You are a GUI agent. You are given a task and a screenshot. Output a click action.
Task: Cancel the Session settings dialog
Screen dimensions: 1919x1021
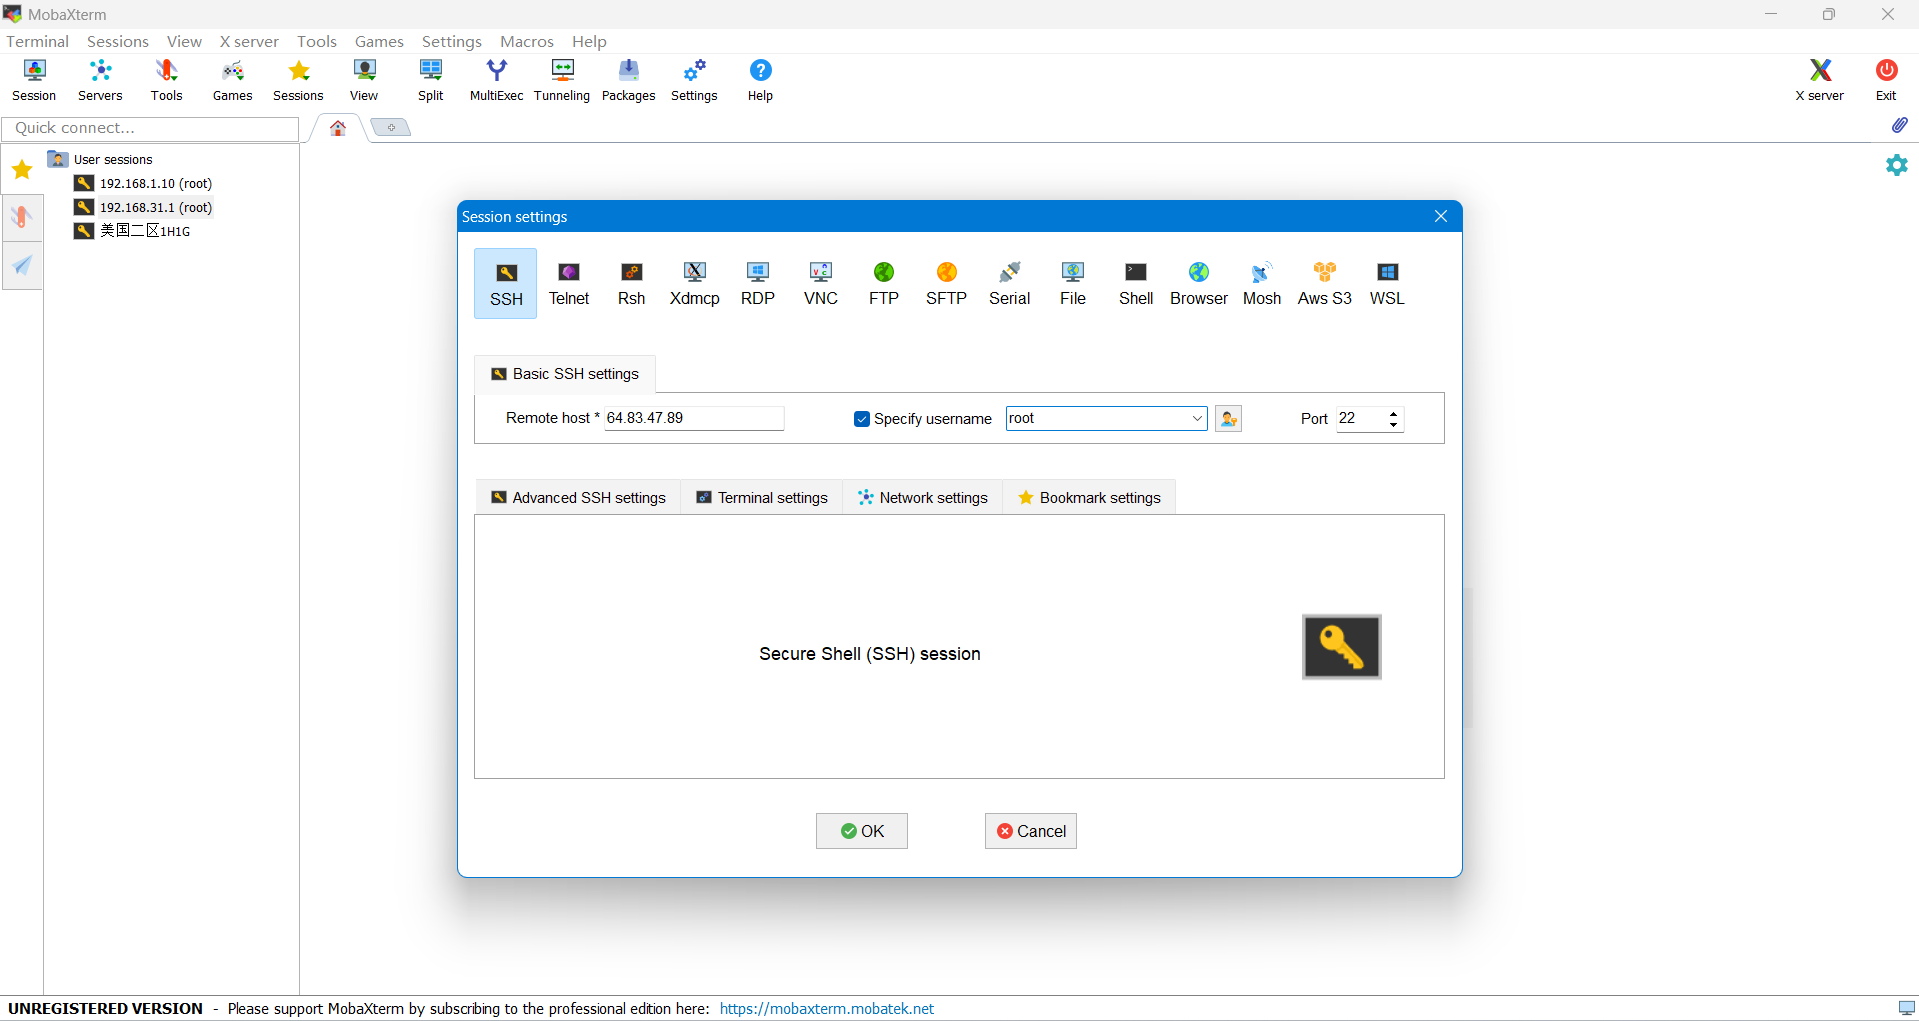click(1031, 831)
